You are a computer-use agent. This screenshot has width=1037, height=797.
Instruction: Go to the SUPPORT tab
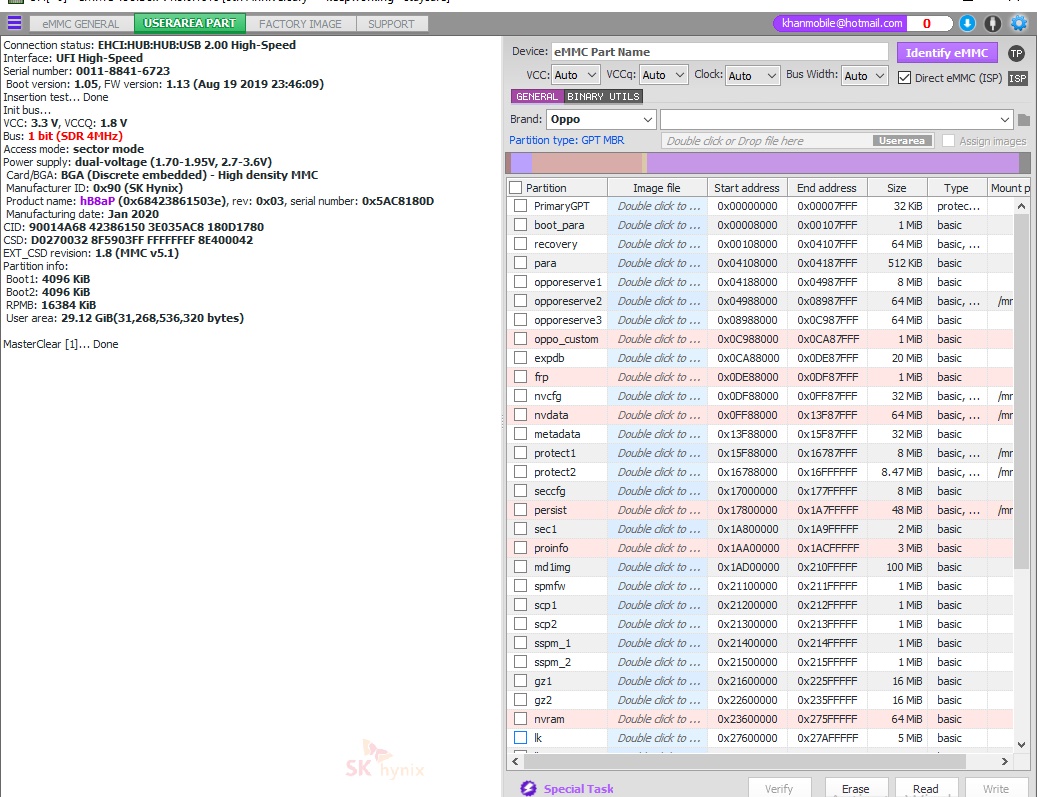[x=391, y=24]
